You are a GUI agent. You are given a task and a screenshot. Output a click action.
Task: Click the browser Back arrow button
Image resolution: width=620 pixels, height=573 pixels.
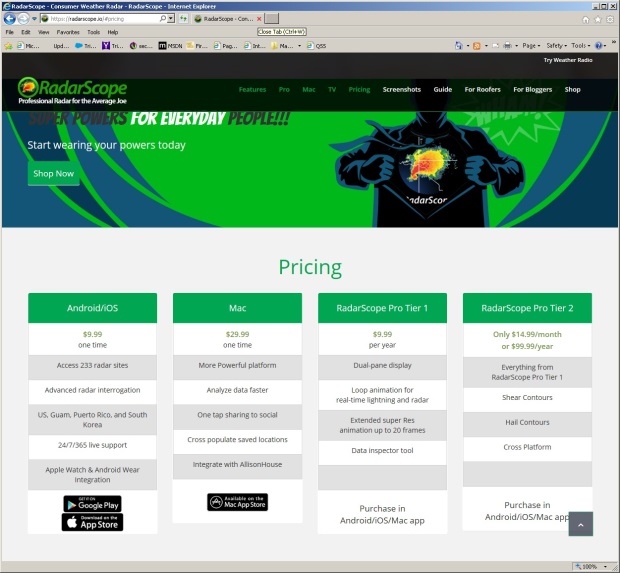[10, 19]
